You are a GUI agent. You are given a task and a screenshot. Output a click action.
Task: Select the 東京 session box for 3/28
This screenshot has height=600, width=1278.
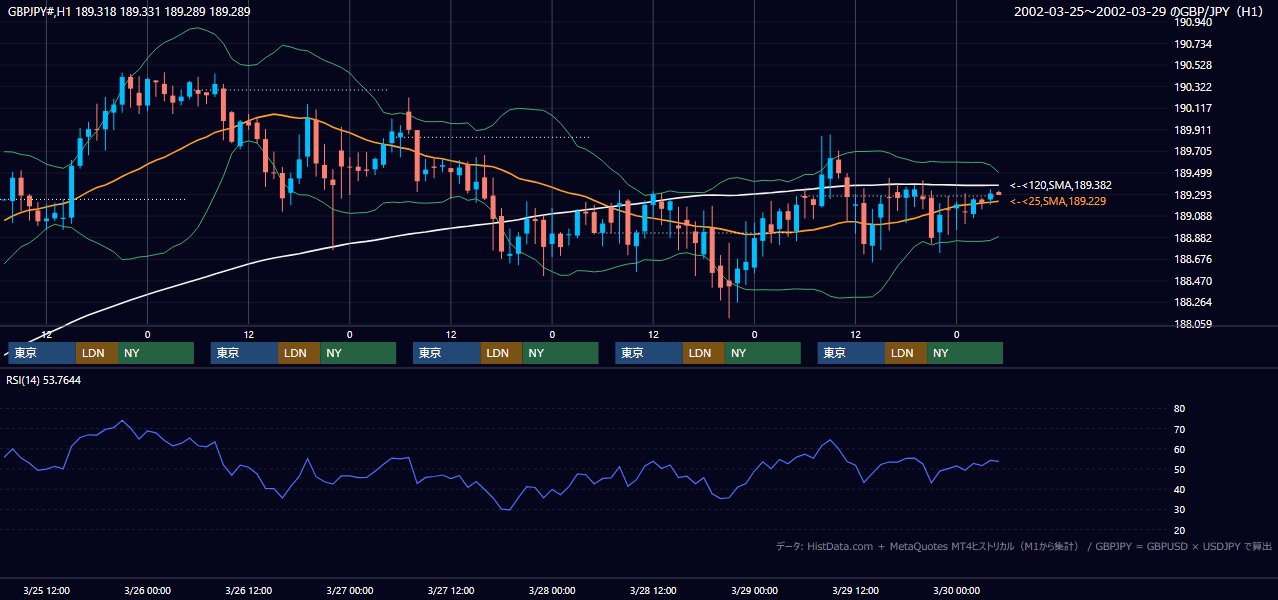tap(649, 353)
